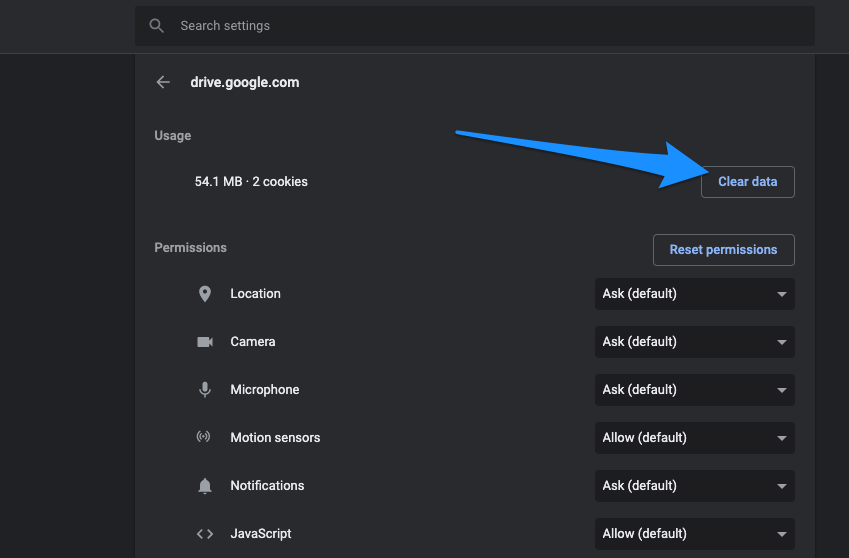Click the Notifications label
Viewport: 849px width, 558px height.
pyautogui.click(x=267, y=486)
